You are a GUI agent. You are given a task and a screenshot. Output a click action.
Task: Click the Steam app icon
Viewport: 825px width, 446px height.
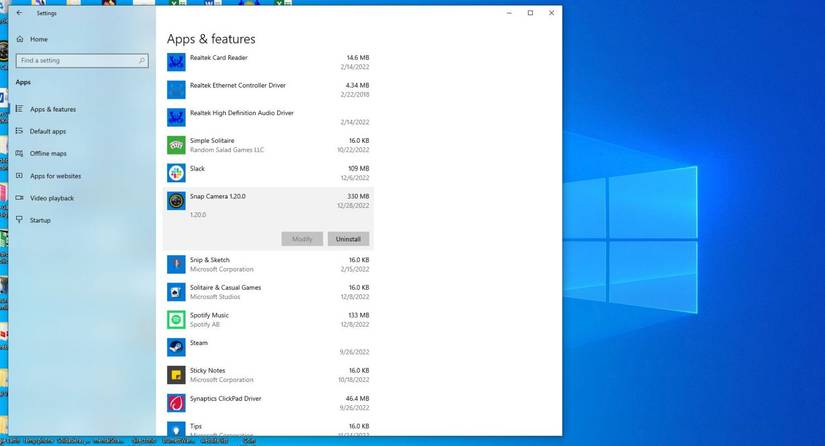click(x=176, y=347)
